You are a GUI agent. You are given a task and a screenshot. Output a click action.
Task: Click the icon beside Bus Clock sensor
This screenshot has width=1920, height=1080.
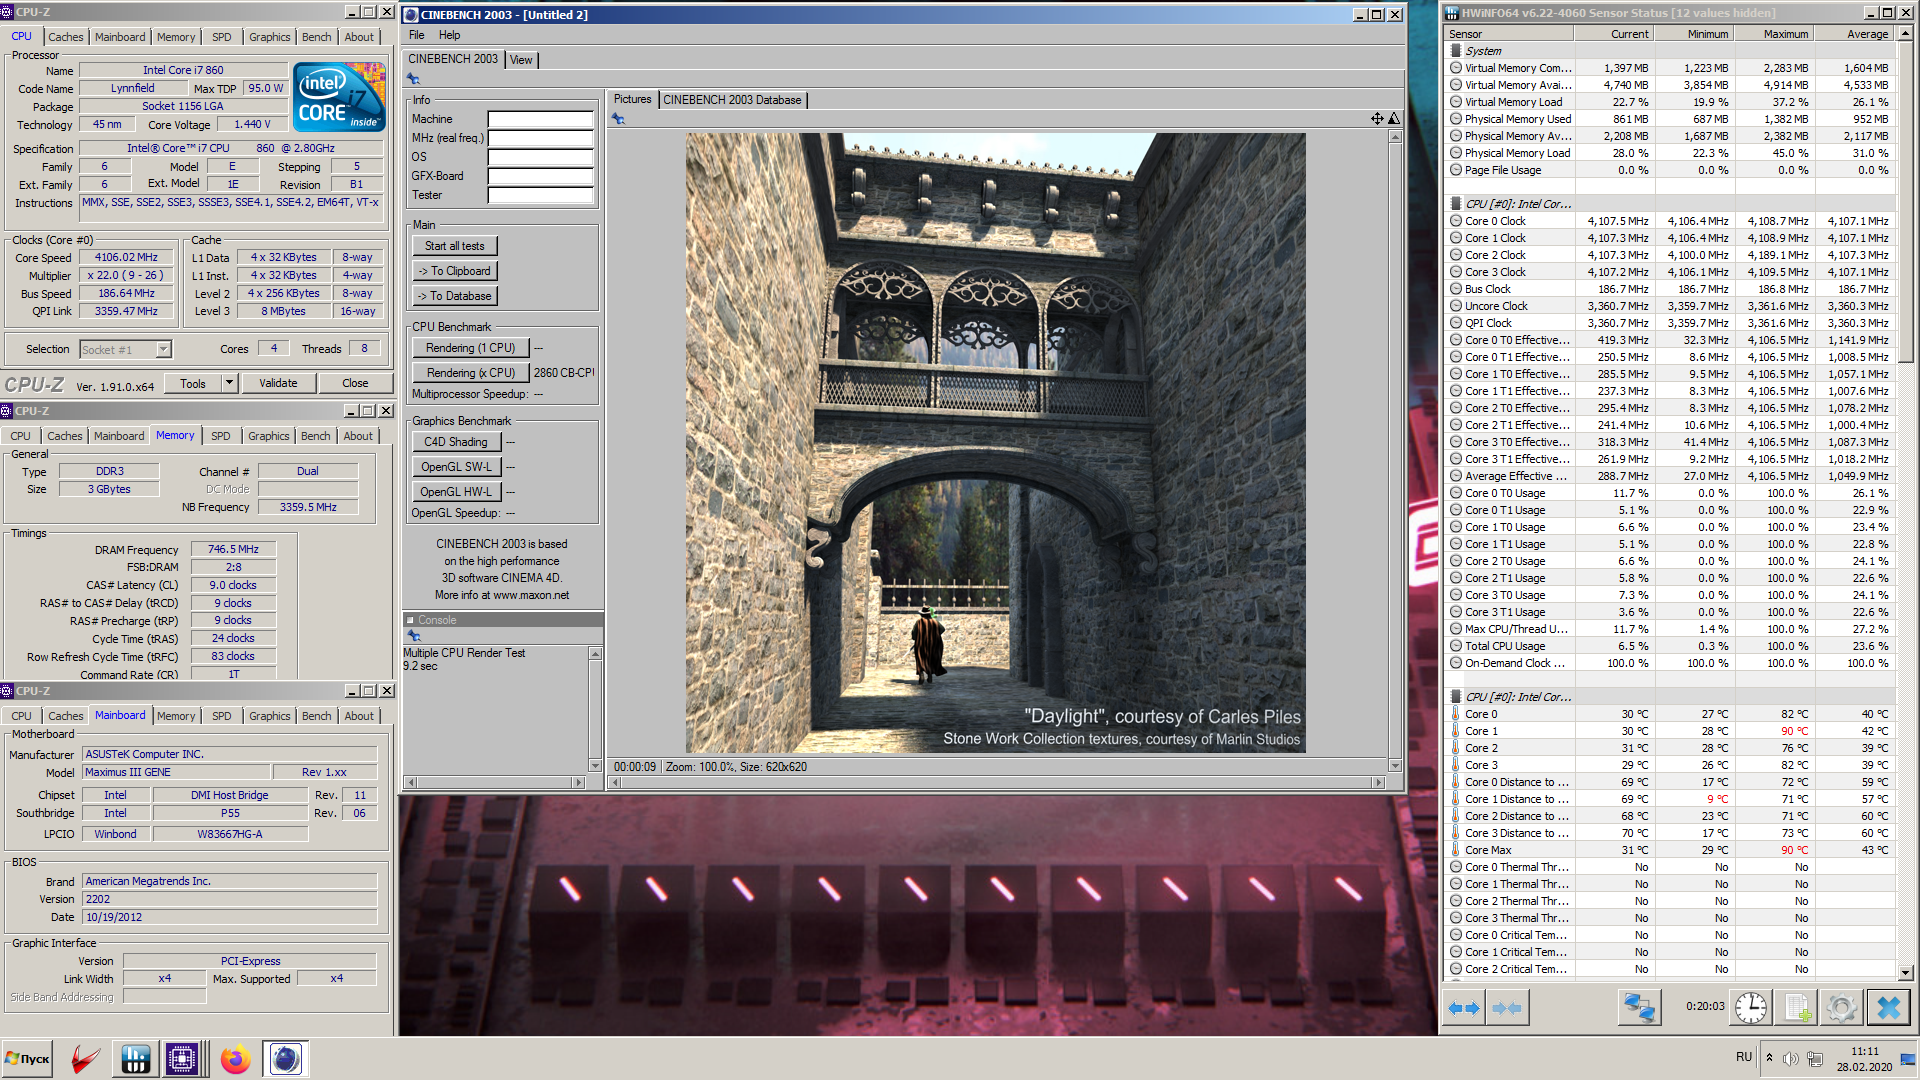pyautogui.click(x=1456, y=289)
